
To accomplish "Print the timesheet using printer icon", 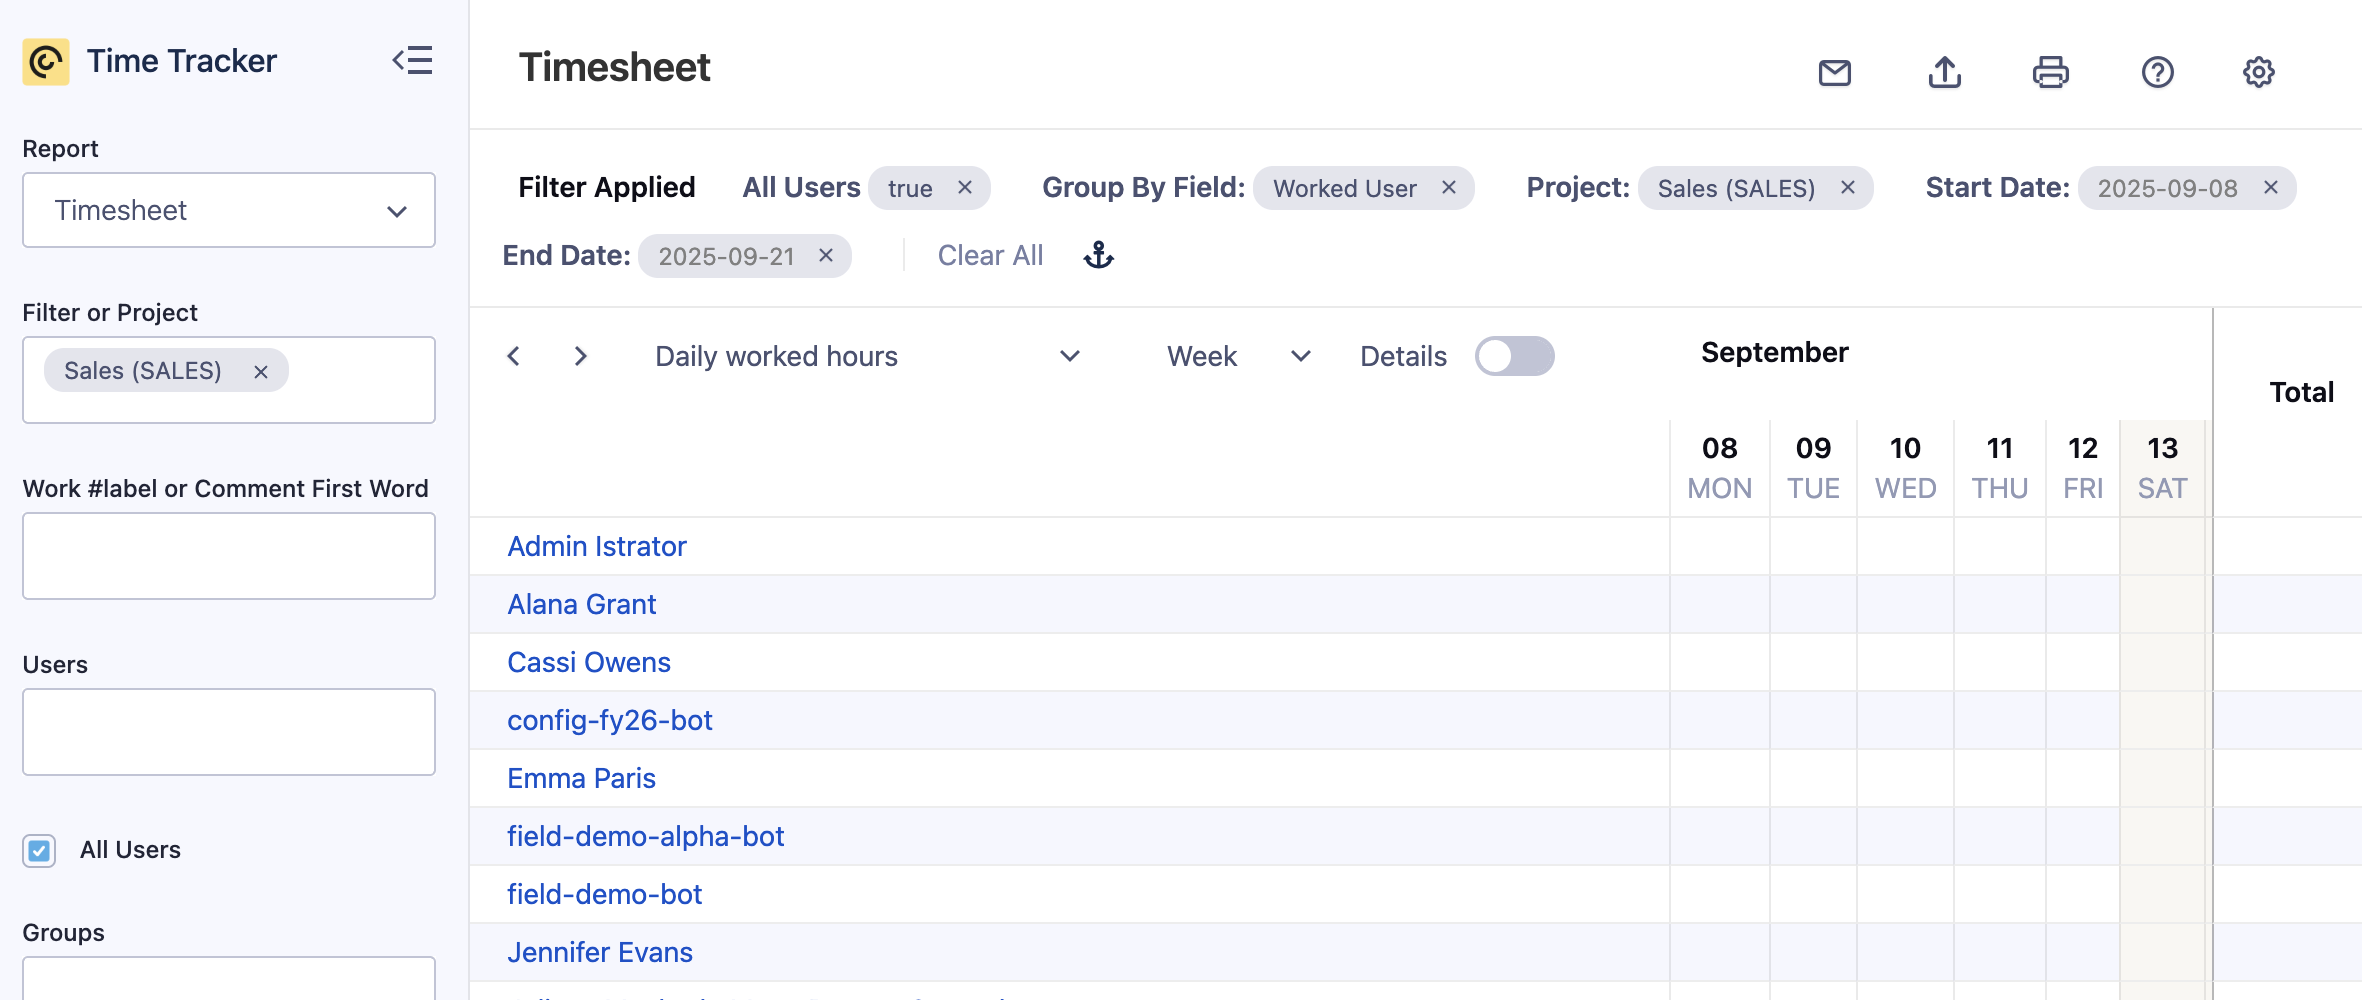I will click(2050, 72).
